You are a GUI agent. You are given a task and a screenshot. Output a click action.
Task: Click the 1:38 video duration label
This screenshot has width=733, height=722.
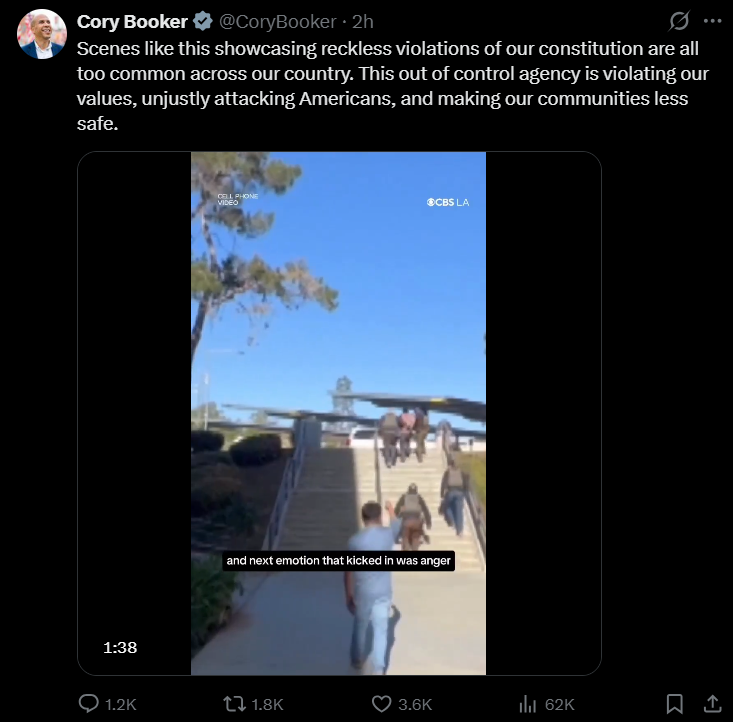(120, 648)
